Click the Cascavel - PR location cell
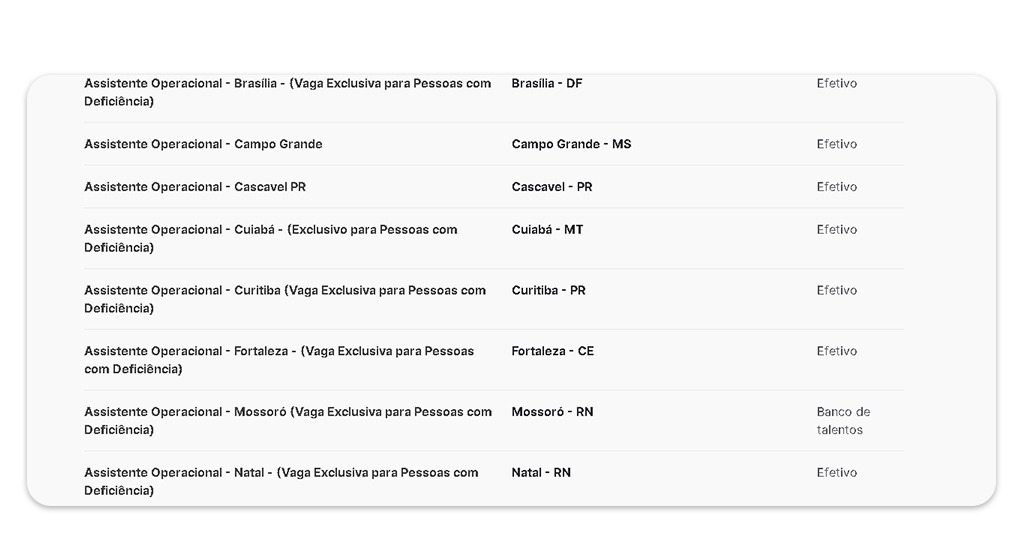The height and width of the screenshot is (536, 1024). pos(551,187)
